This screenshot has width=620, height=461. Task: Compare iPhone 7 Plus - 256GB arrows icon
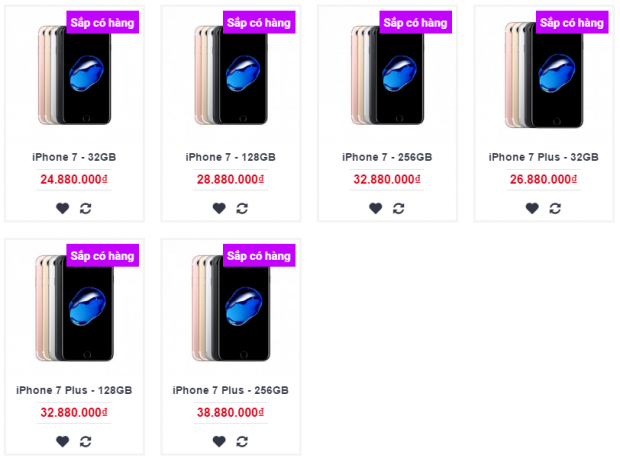click(242, 441)
